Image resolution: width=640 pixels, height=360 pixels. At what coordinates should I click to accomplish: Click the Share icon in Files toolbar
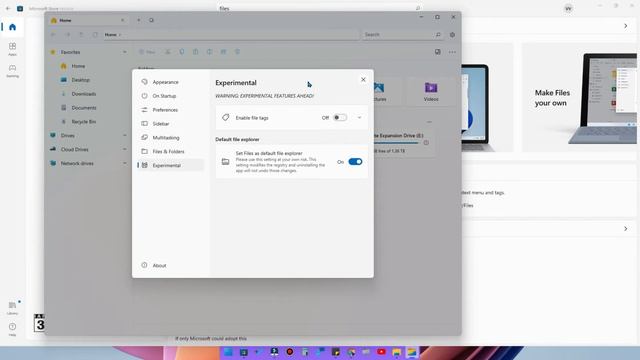[223, 52]
